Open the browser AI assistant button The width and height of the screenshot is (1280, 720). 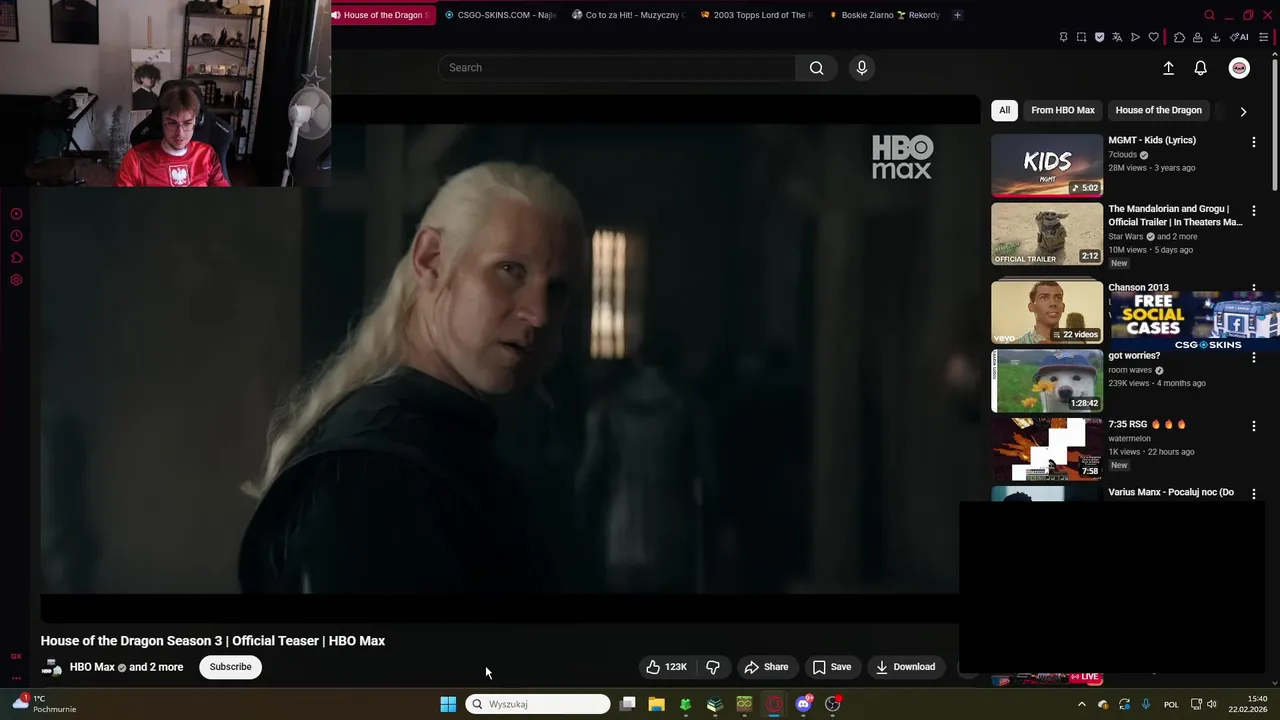pos(1239,37)
